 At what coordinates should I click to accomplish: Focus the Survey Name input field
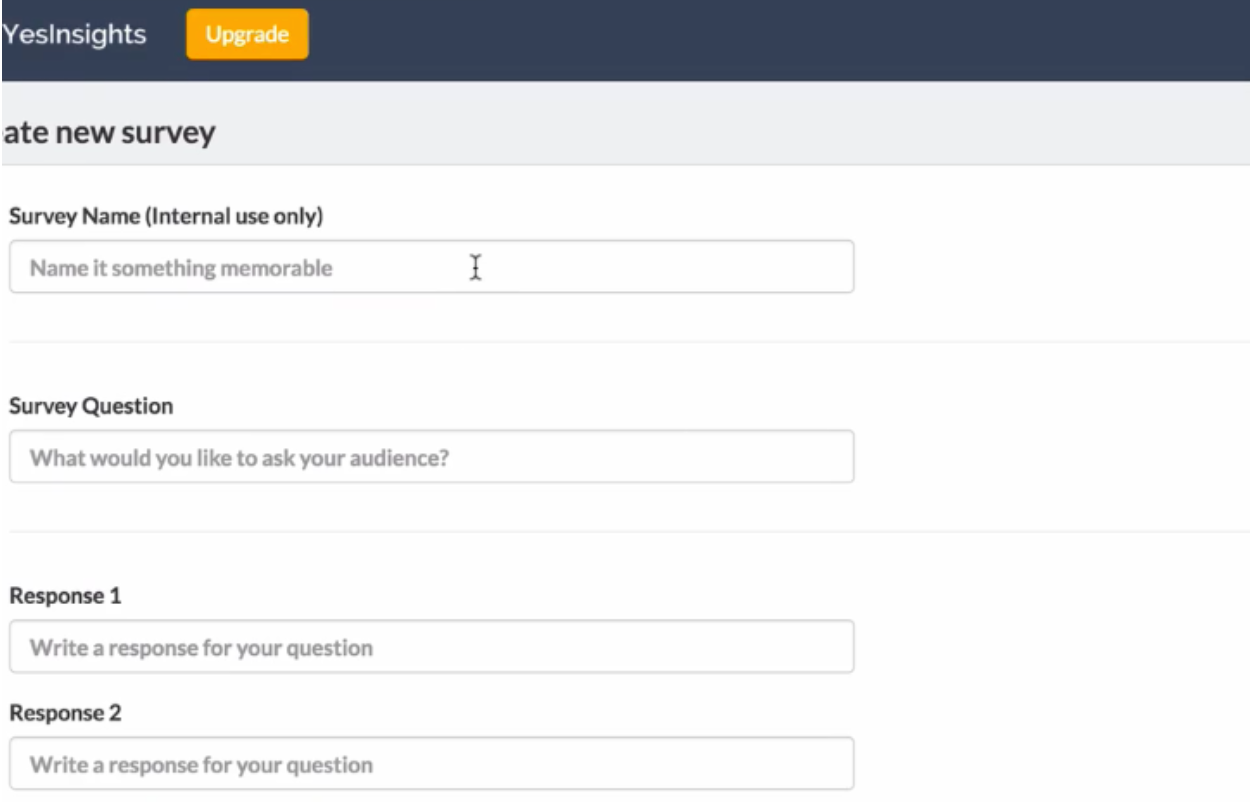click(x=432, y=267)
